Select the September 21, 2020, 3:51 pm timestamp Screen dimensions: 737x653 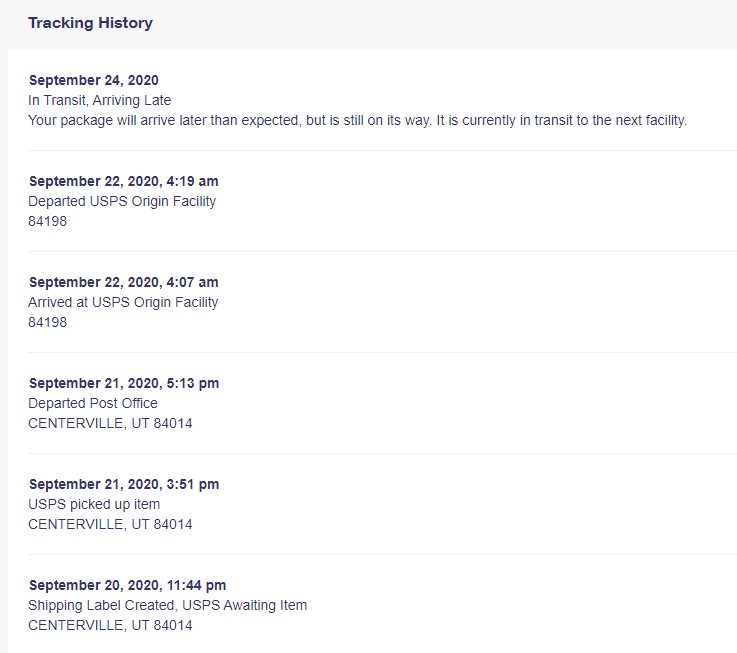[124, 484]
